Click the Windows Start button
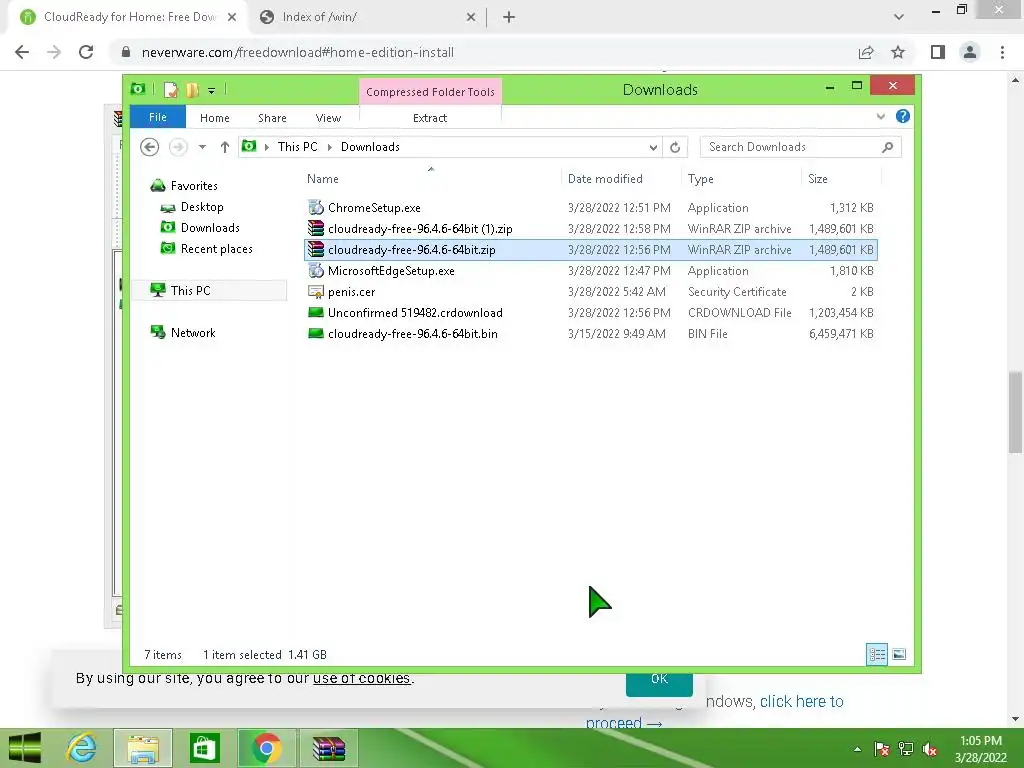Viewport: 1024px width, 768px height. pos(25,748)
